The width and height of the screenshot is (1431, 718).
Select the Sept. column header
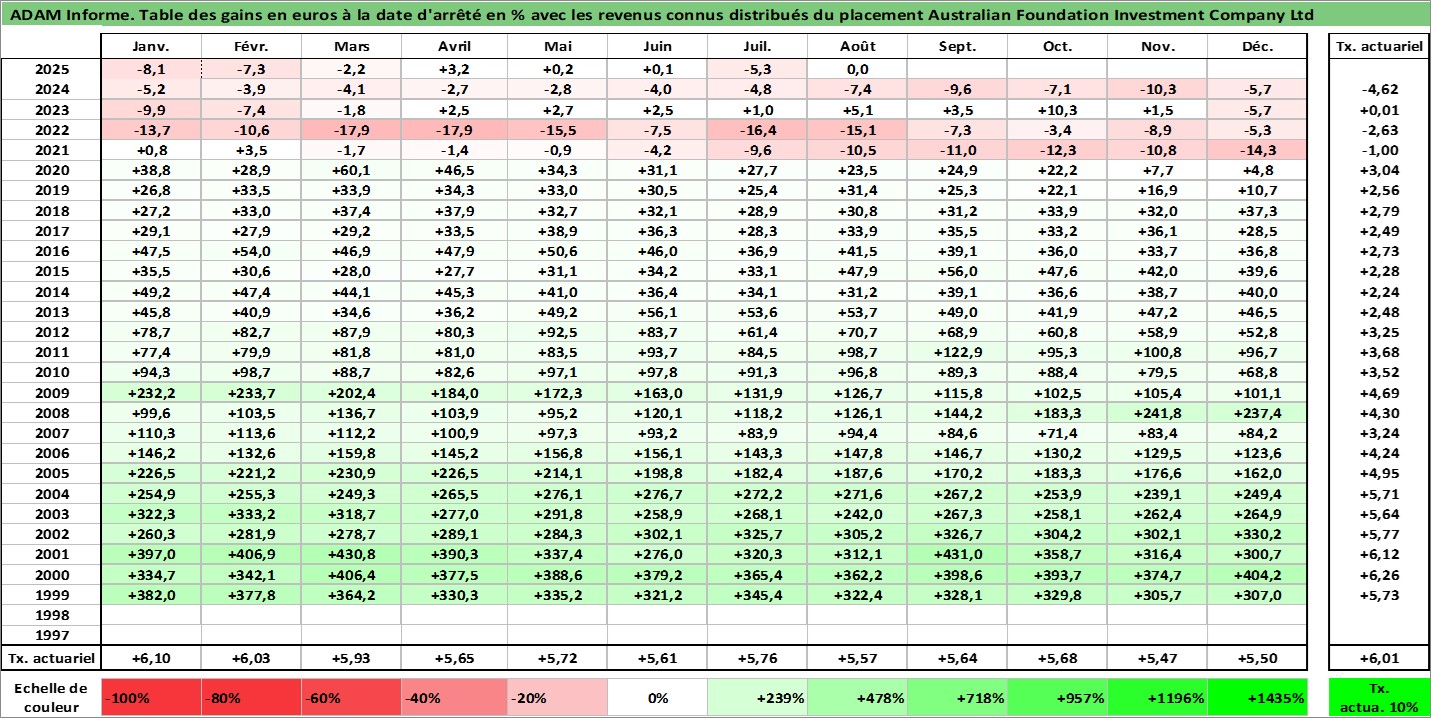coord(958,46)
